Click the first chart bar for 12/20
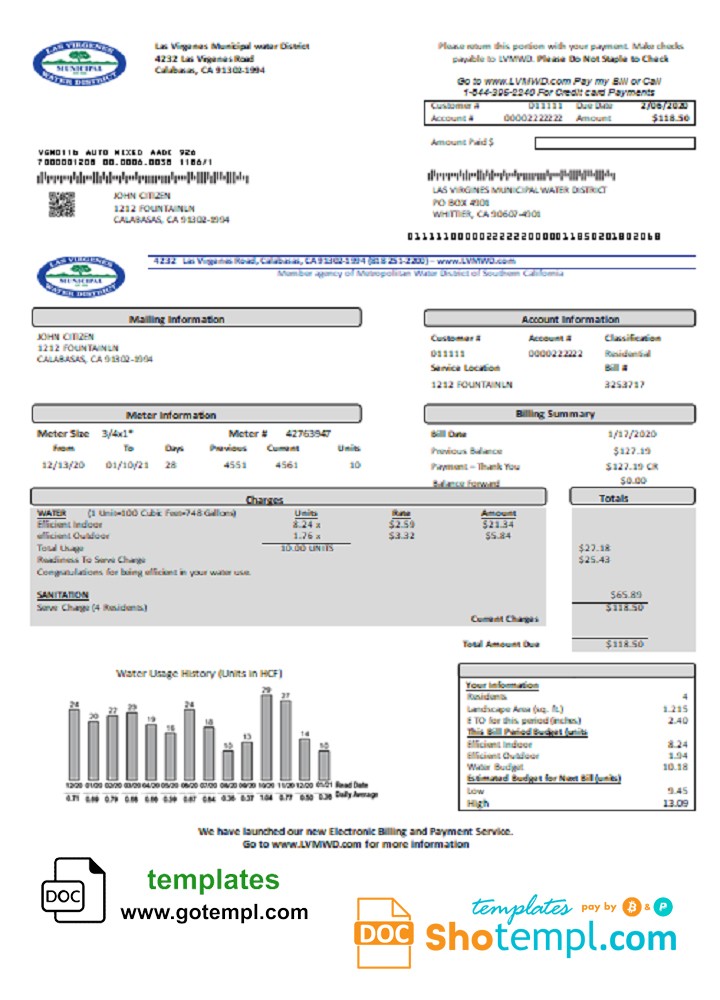 click(74, 745)
